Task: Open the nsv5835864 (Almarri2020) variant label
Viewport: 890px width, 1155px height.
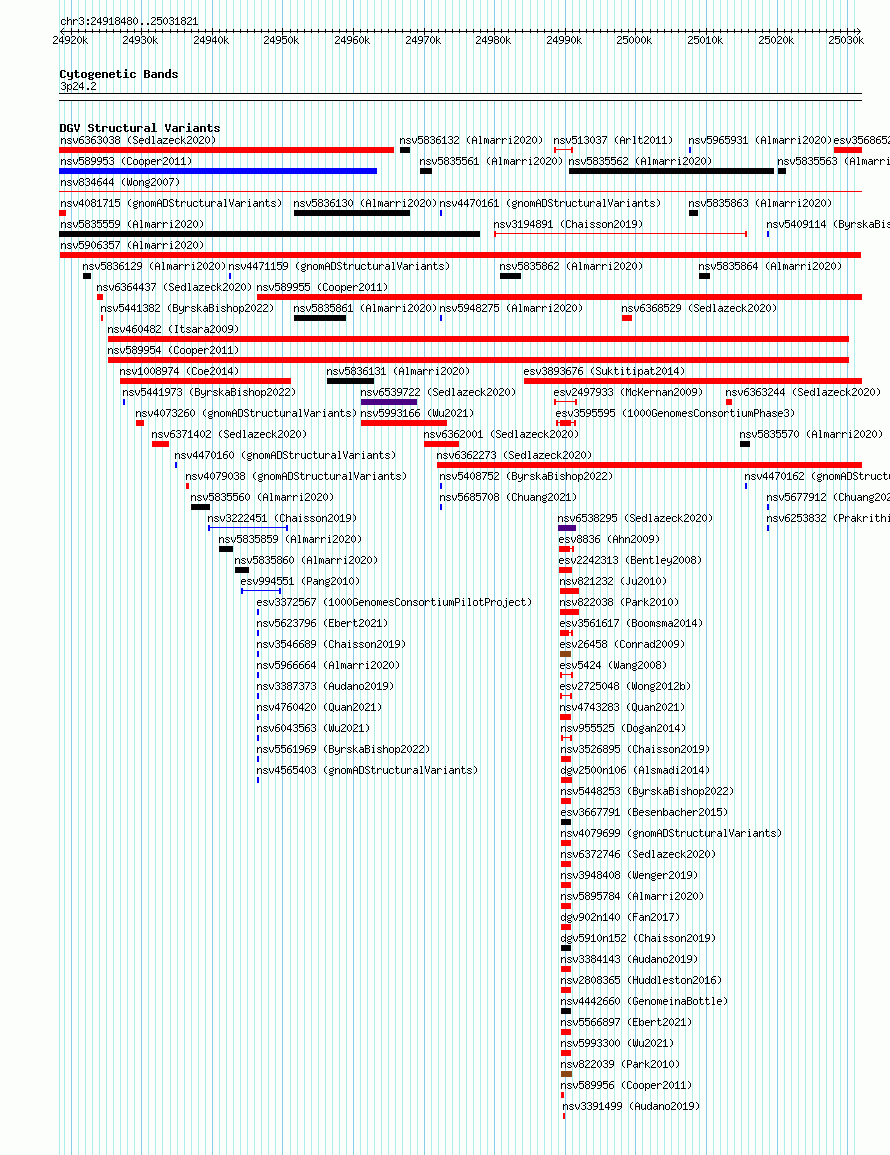Action: pos(770,266)
